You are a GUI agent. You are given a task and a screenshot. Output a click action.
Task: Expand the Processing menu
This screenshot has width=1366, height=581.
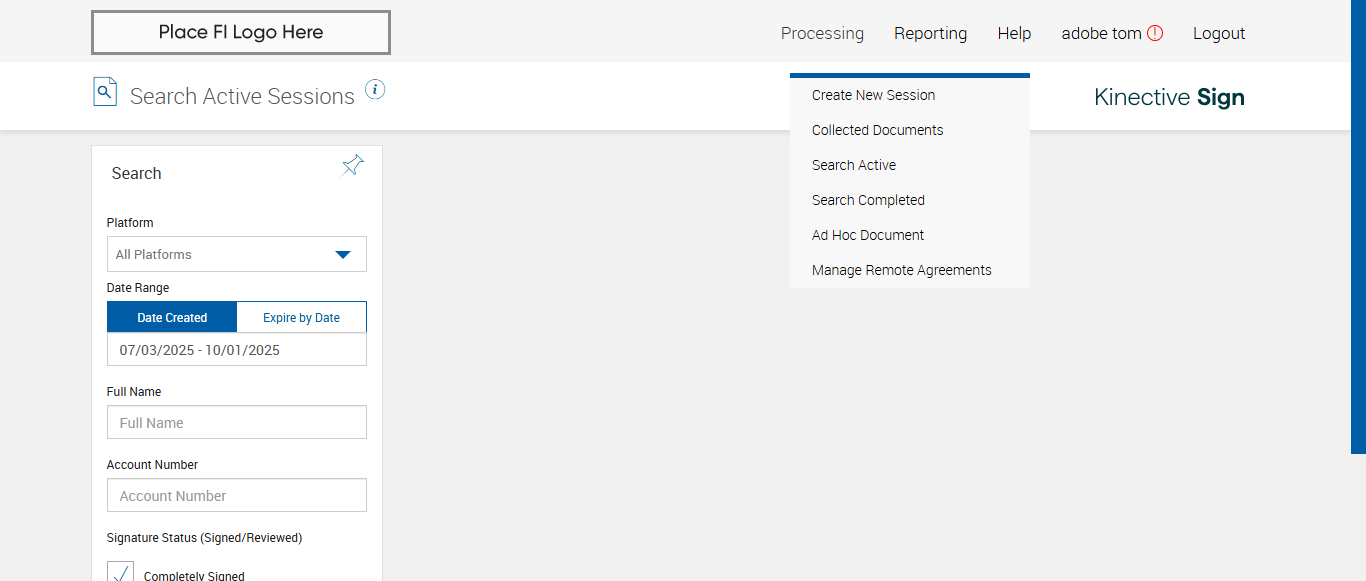coord(822,34)
